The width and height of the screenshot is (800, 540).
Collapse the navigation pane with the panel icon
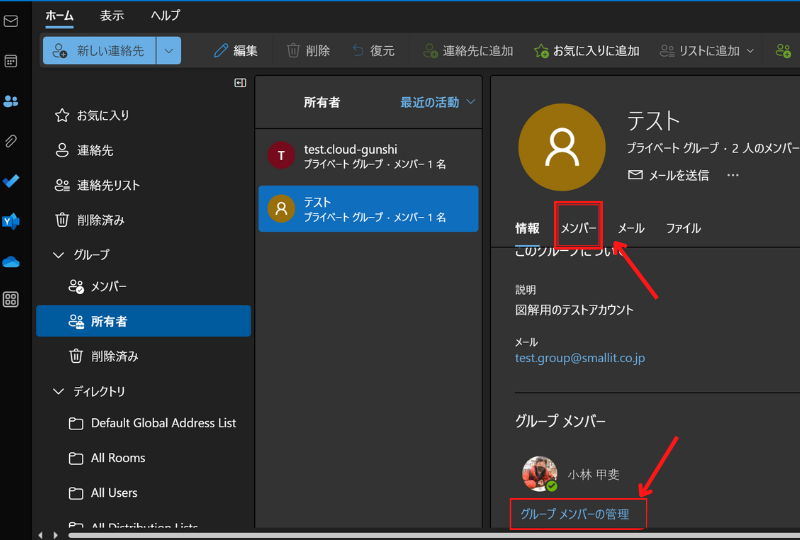point(240,83)
